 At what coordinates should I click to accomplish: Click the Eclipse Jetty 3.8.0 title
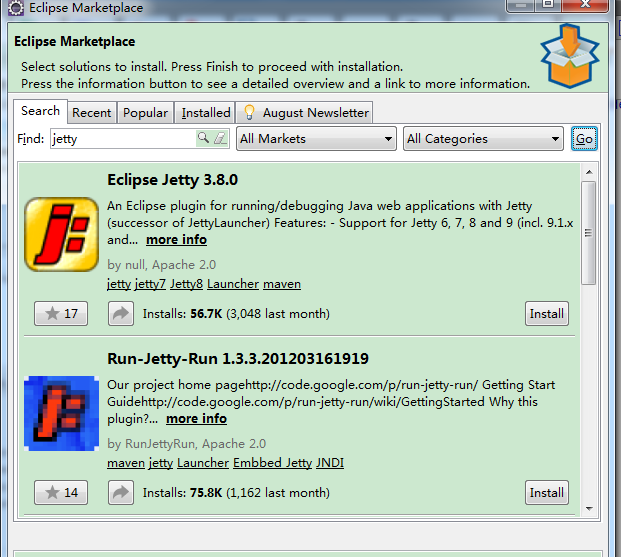point(172,179)
